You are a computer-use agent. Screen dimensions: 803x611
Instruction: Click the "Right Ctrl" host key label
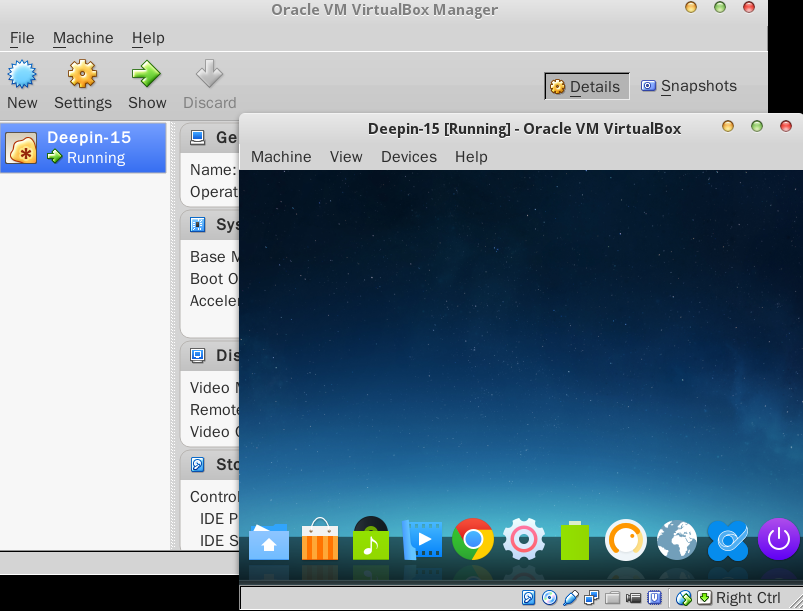click(x=748, y=598)
